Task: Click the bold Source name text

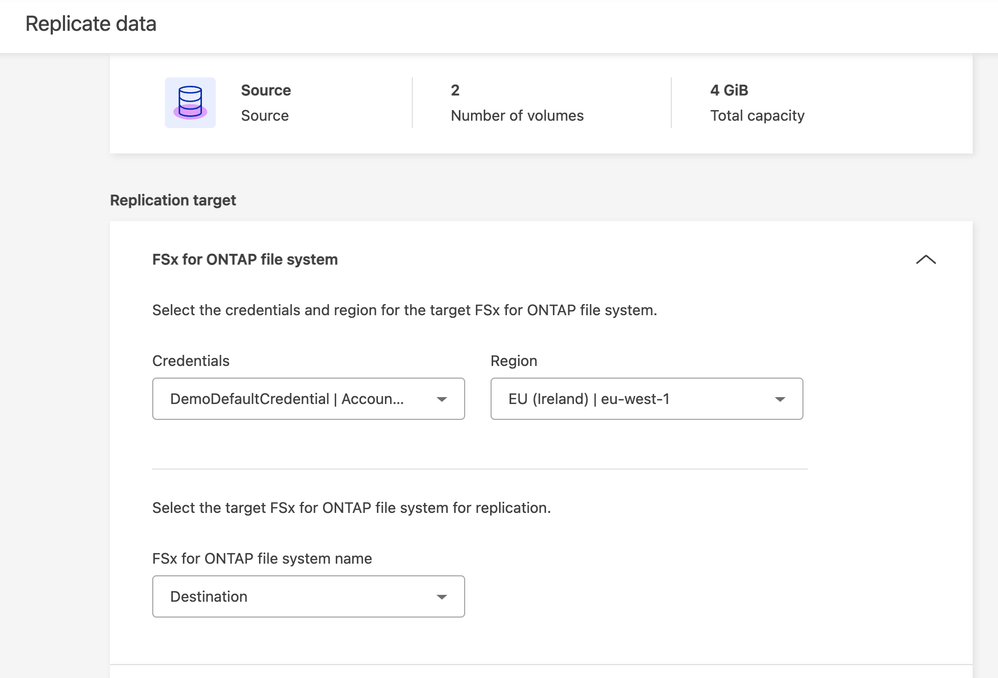Action: coord(266,90)
